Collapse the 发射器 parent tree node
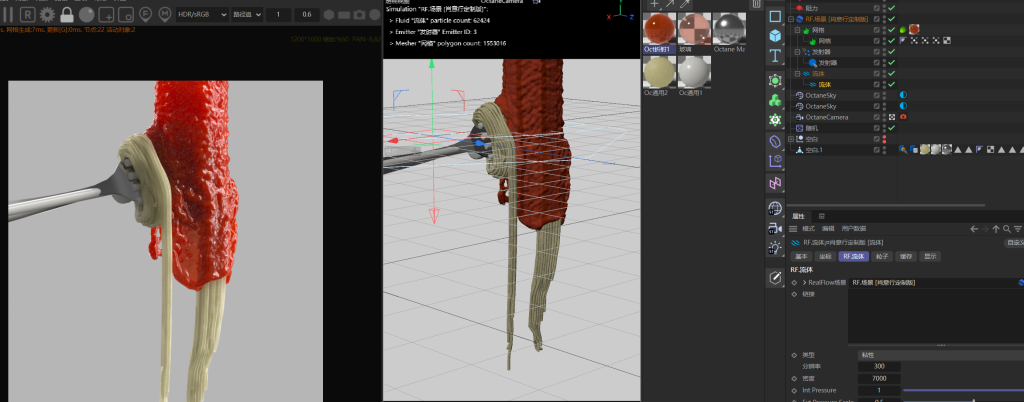This screenshot has width=1024, height=402. tap(797, 52)
